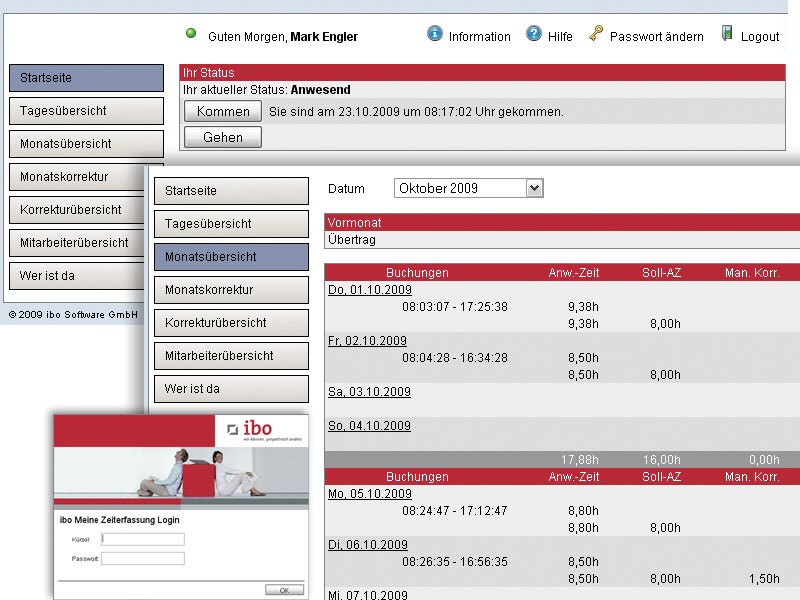Viewport: 800px width, 600px height.
Task: Click copyright text 2009 ibo Software GmbH
Action: 73,315
